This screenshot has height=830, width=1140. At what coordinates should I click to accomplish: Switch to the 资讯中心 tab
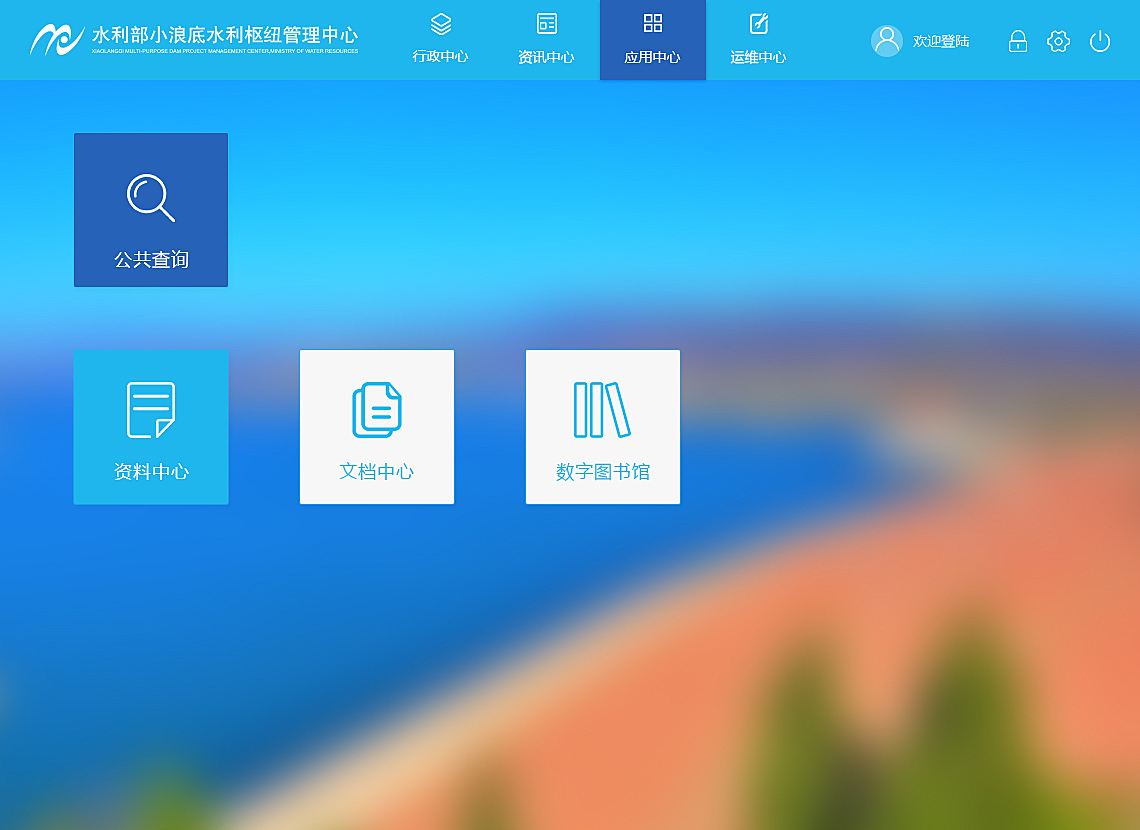[547, 40]
